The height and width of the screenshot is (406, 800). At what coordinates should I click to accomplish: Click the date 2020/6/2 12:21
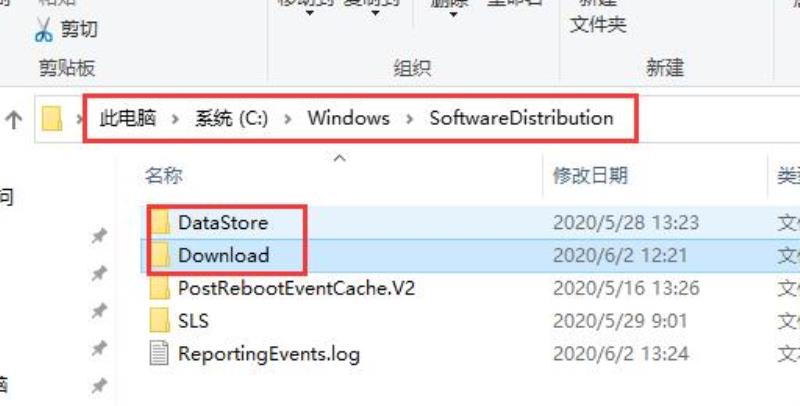click(620, 255)
